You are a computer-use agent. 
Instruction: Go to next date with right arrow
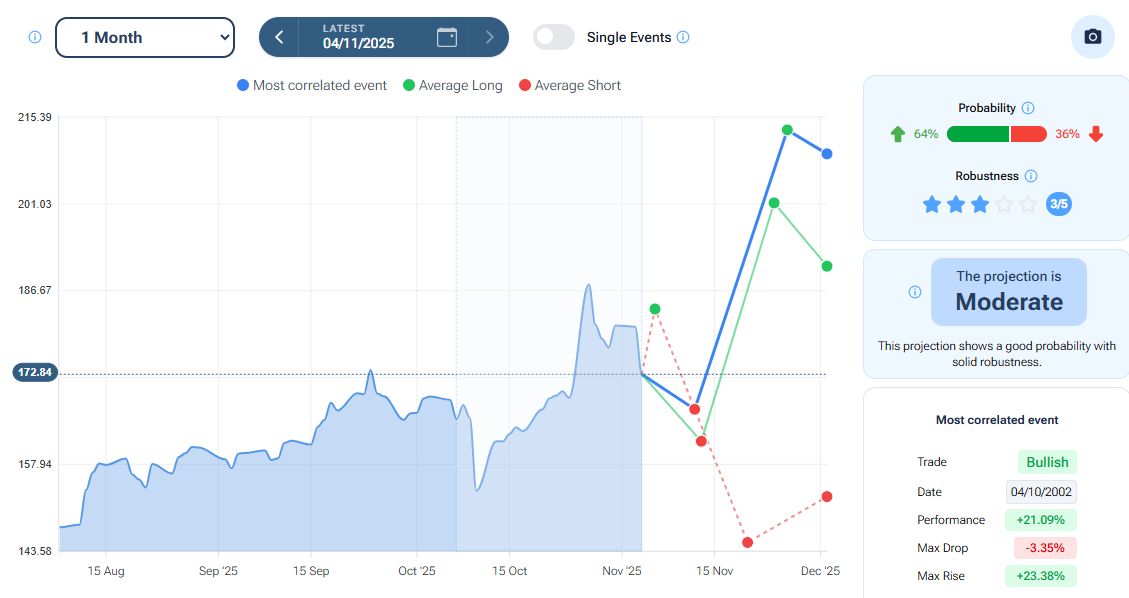489,37
